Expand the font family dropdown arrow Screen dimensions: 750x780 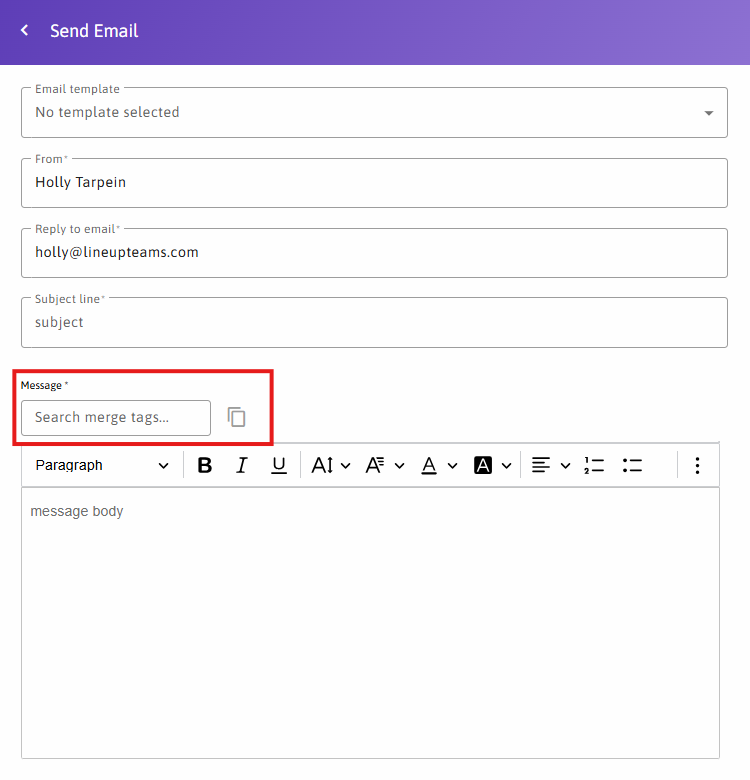tap(399, 466)
